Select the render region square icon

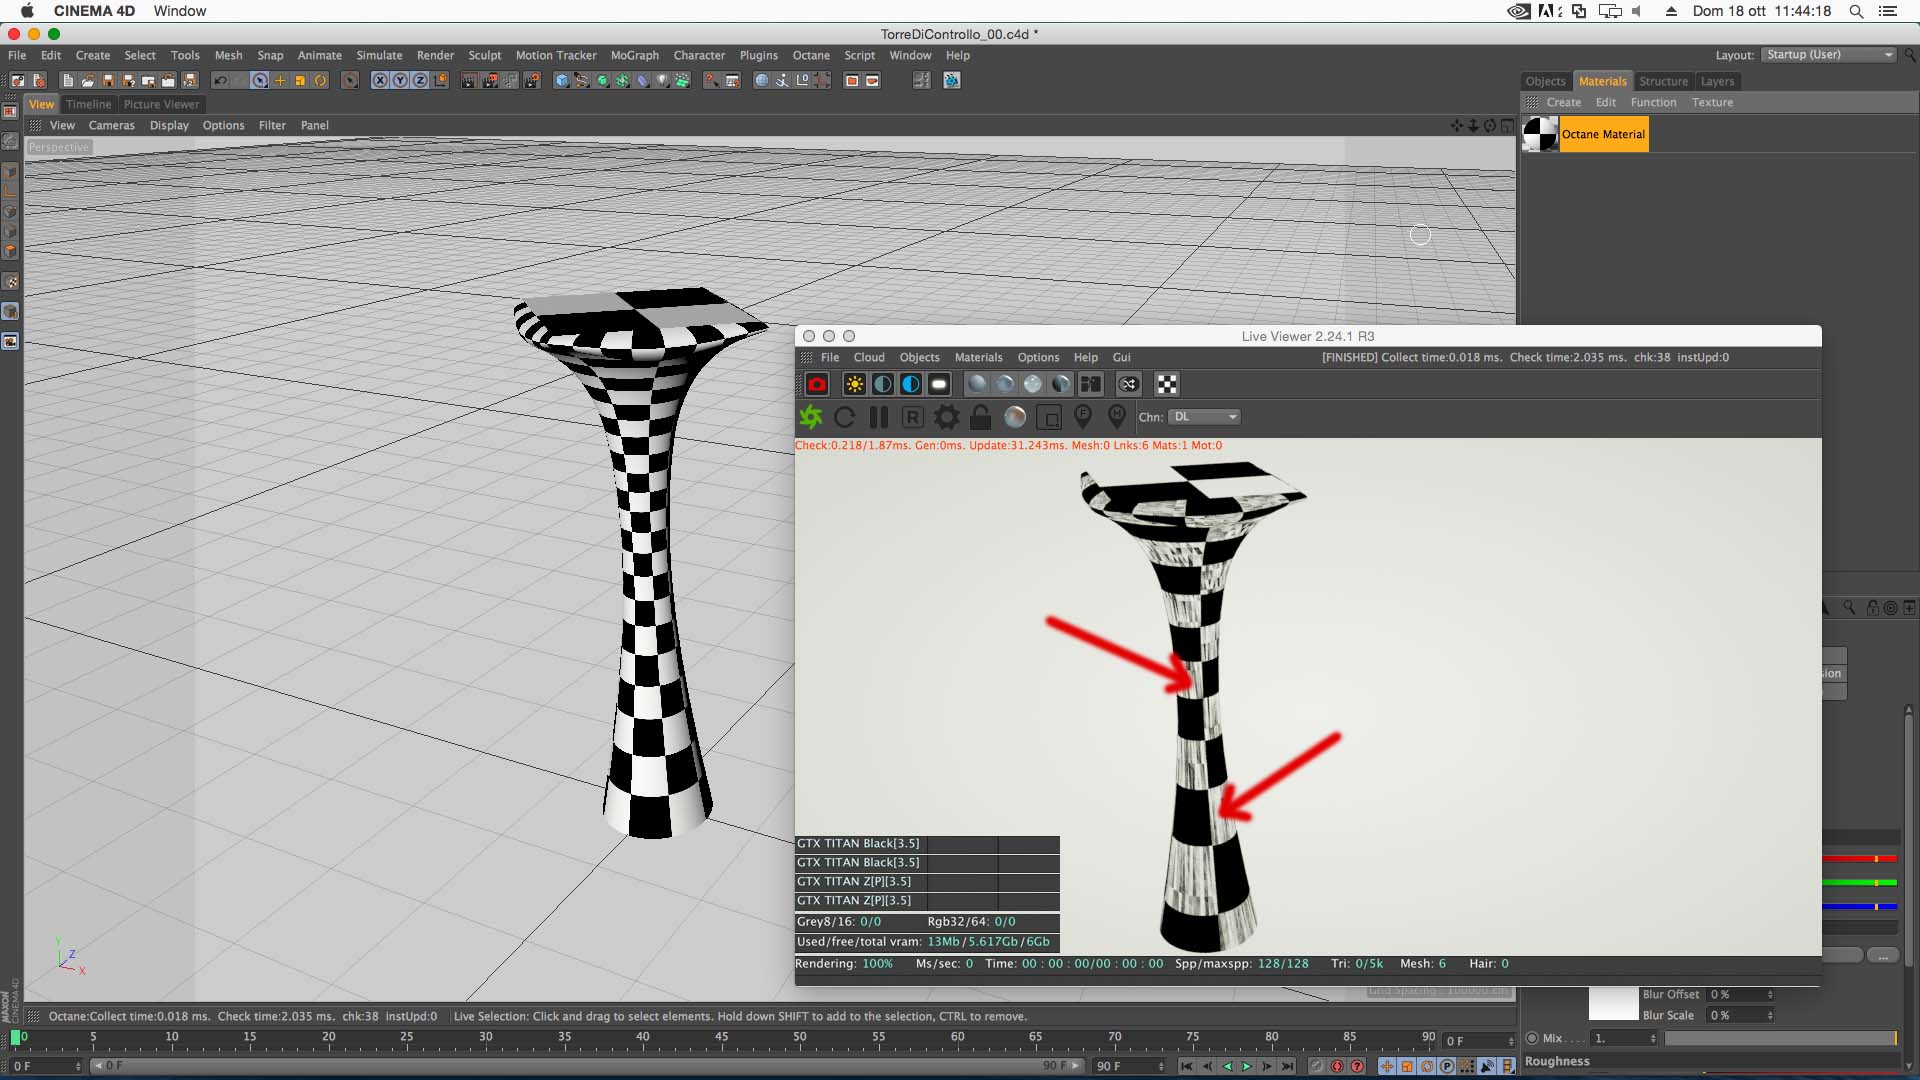click(1048, 417)
